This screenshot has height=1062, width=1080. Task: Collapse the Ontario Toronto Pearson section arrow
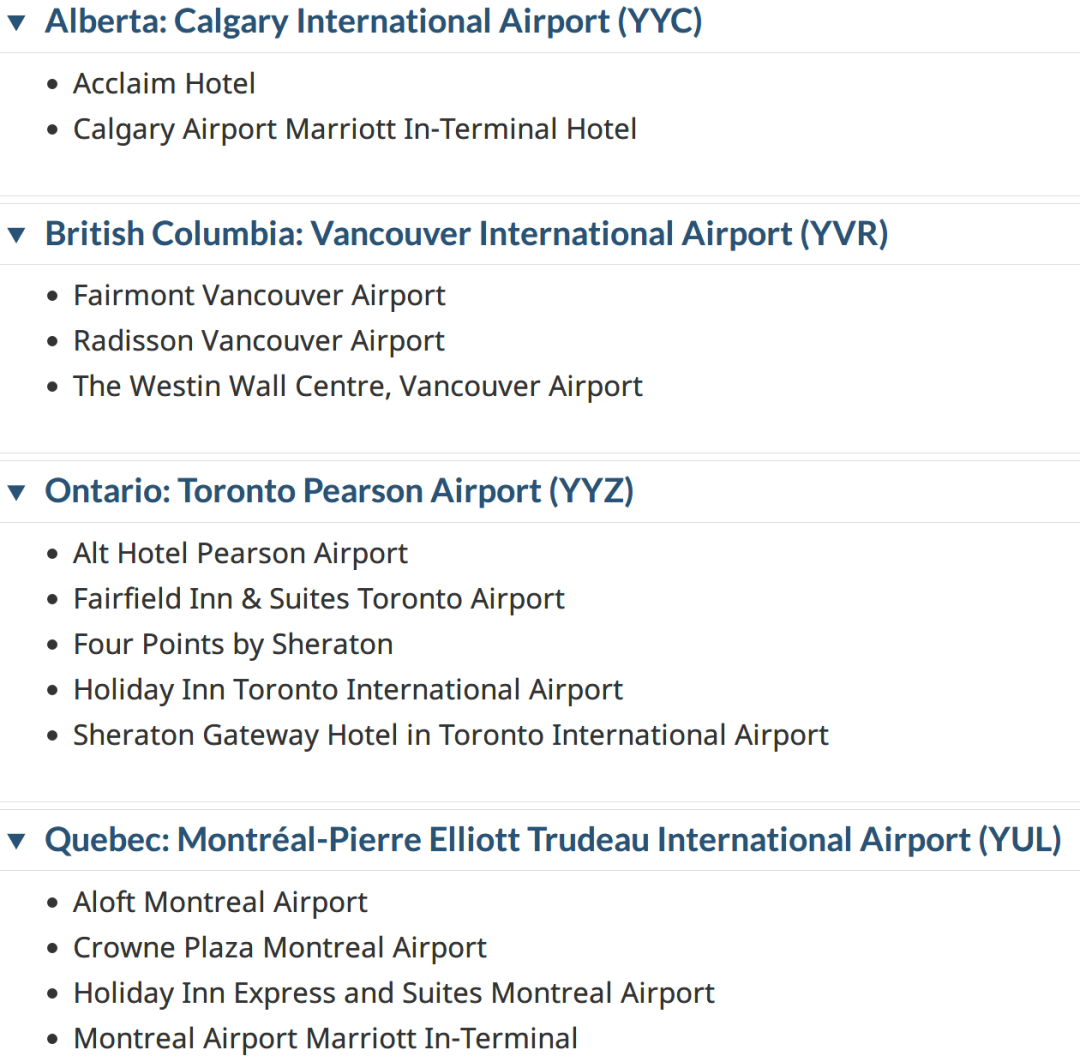coord(17,492)
